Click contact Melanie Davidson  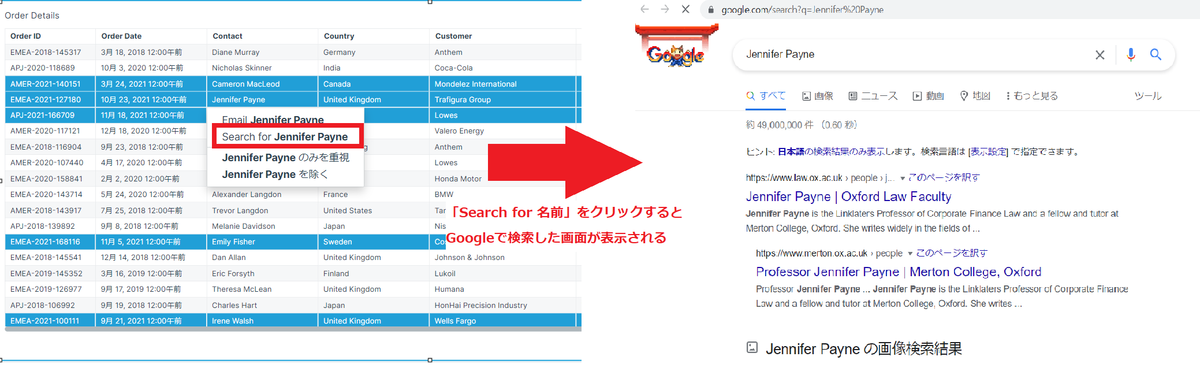(243, 226)
